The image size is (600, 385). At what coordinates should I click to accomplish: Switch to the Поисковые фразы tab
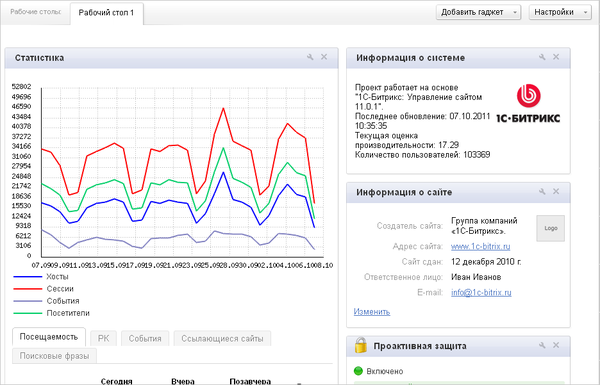54,356
